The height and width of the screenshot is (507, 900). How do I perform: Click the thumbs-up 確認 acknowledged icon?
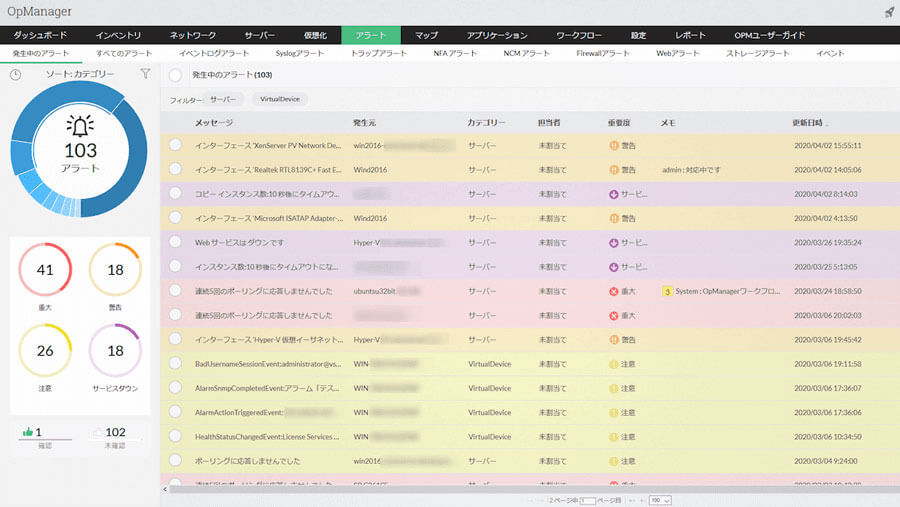(27, 432)
